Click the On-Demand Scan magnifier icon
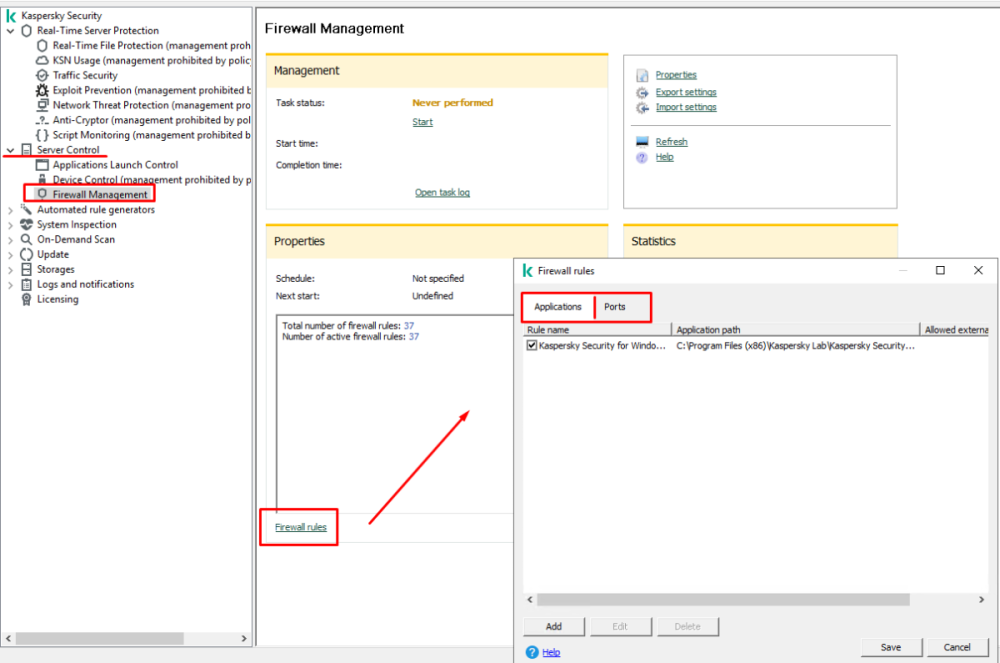The width and height of the screenshot is (1000, 663). 26,239
